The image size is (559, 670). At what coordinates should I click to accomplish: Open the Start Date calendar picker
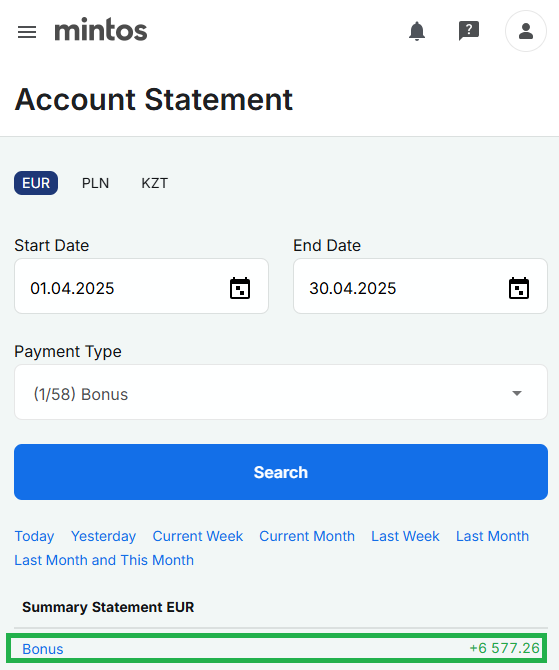pos(240,288)
